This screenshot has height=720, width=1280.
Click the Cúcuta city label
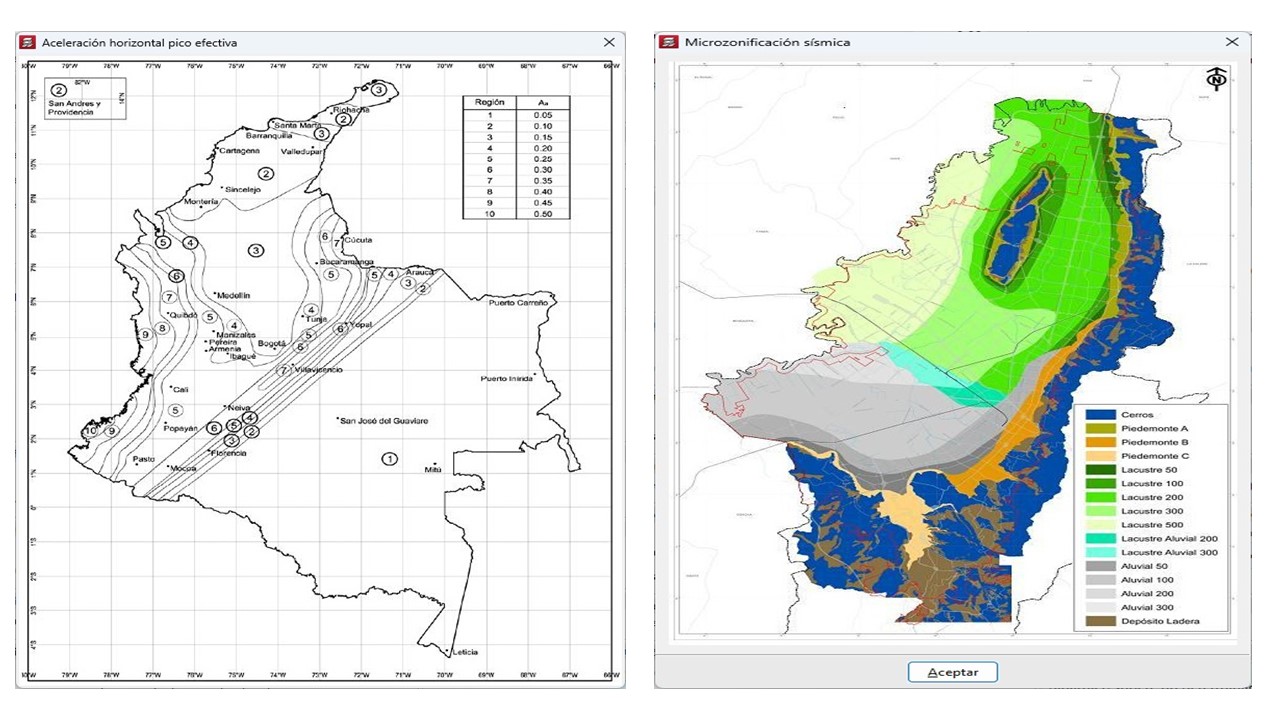coord(358,240)
